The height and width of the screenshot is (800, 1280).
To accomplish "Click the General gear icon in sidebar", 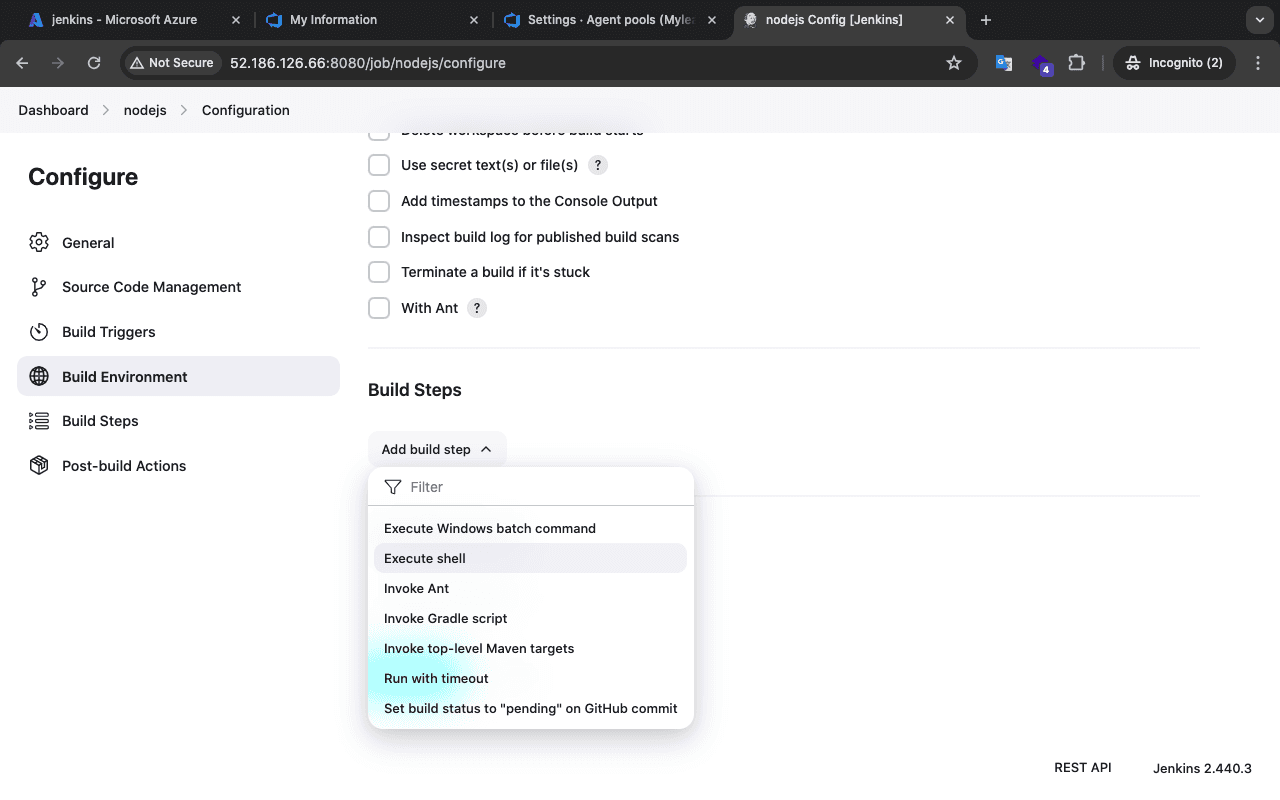I will point(39,242).
